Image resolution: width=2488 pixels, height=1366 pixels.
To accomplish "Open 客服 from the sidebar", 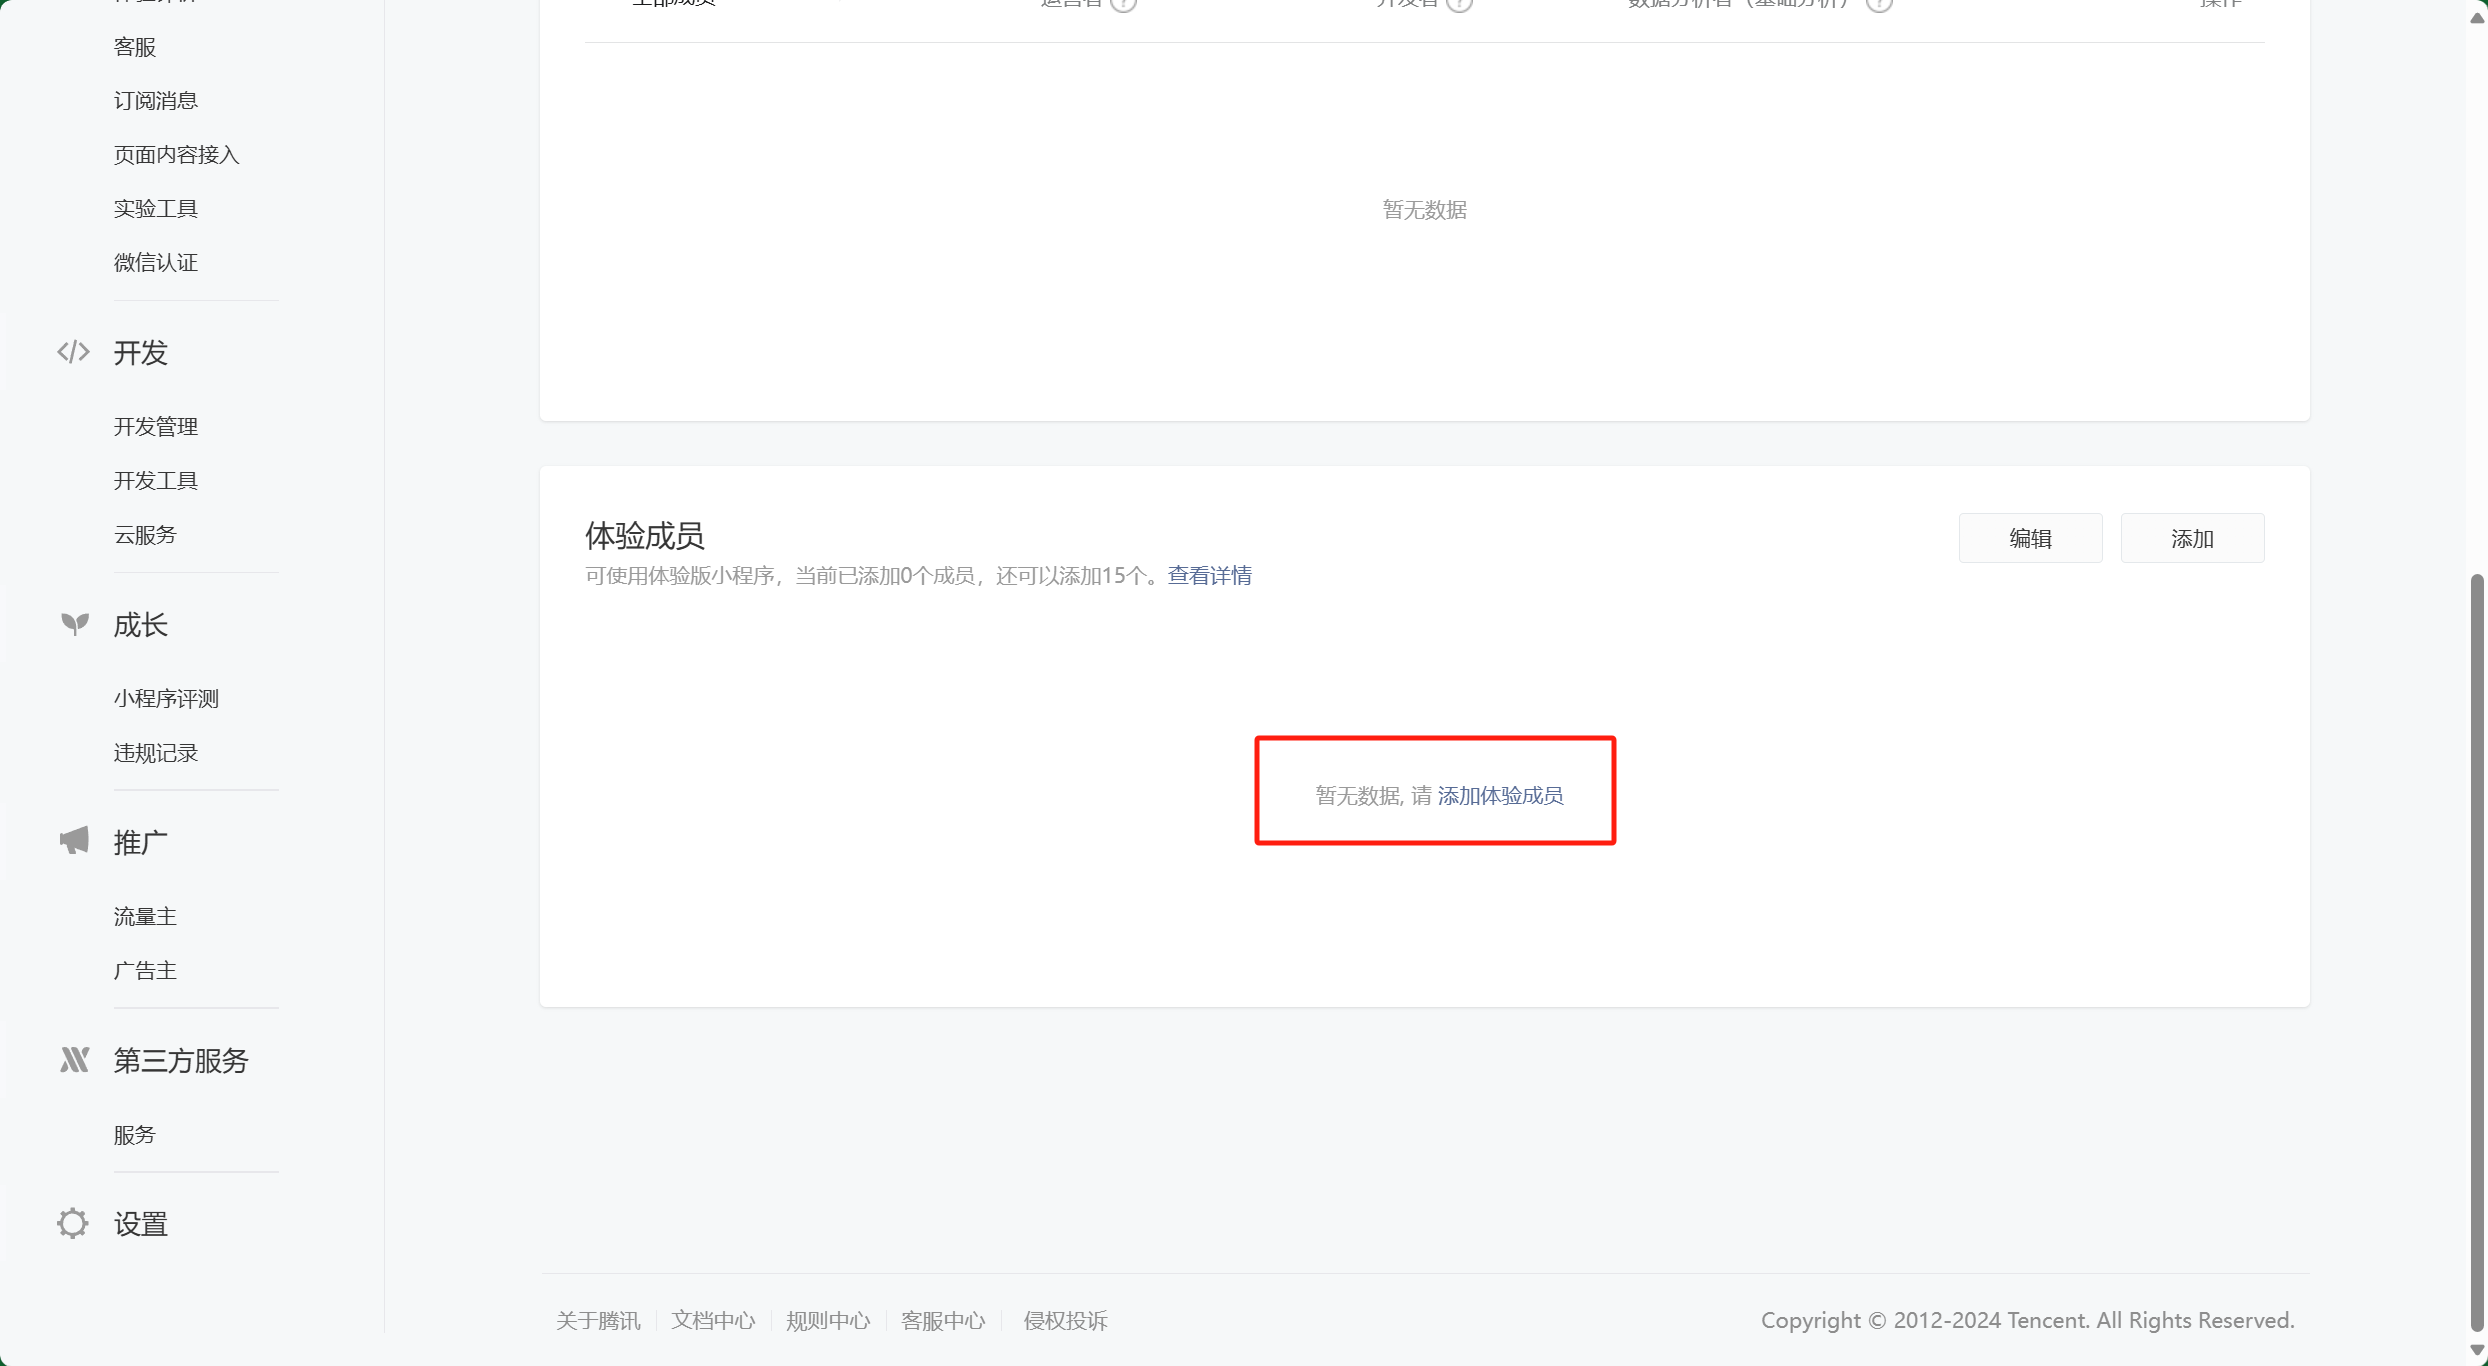I will click(135, 46).
